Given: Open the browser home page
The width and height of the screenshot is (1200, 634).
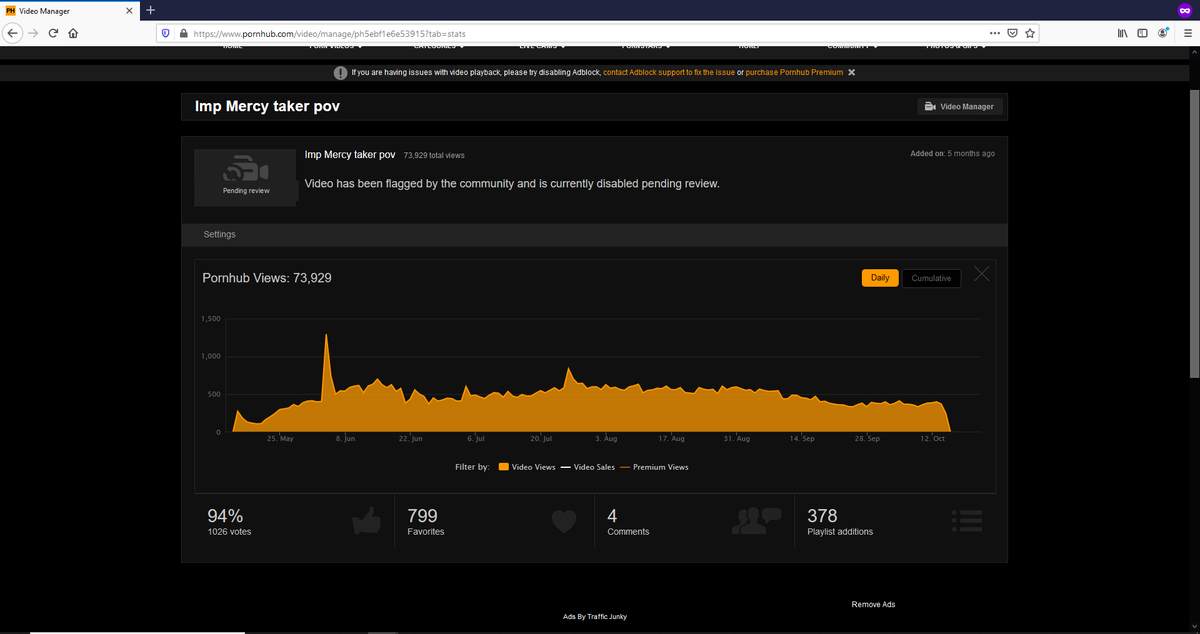Looking at the screenshot, I should pos(73,33).
